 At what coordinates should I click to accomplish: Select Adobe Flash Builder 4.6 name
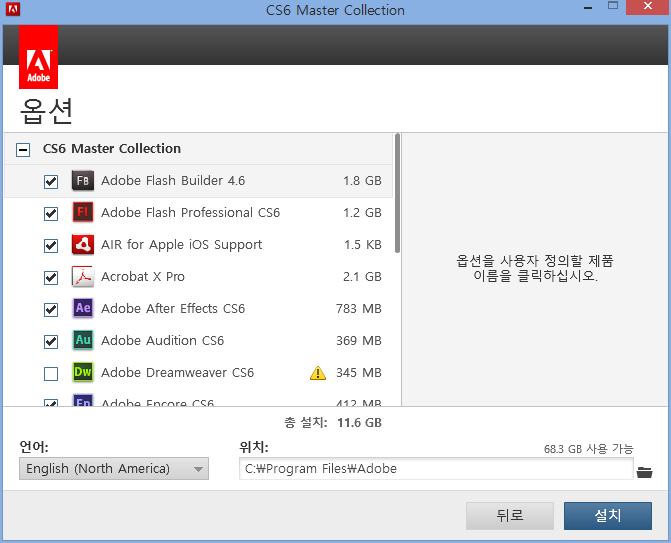173,181
